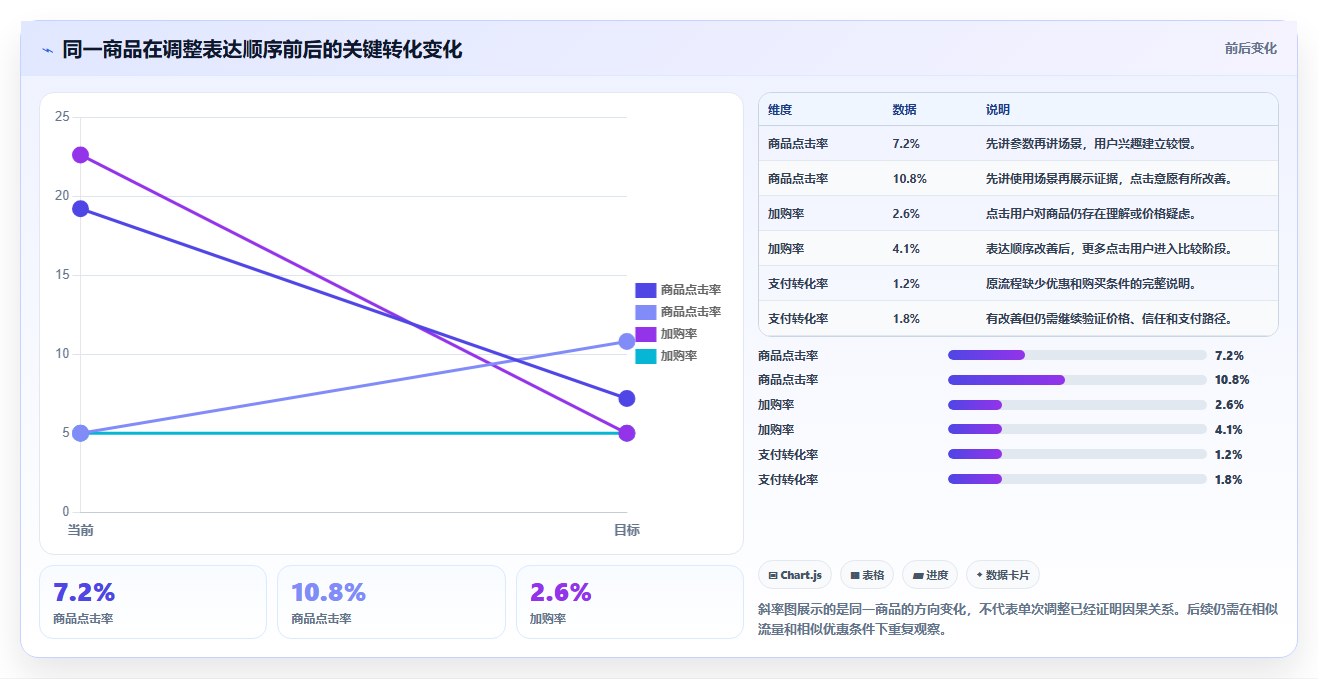The width and height of the screenshot is (1318, 679).
Task: Click the Chart.js tag
Action: point(795,575)
